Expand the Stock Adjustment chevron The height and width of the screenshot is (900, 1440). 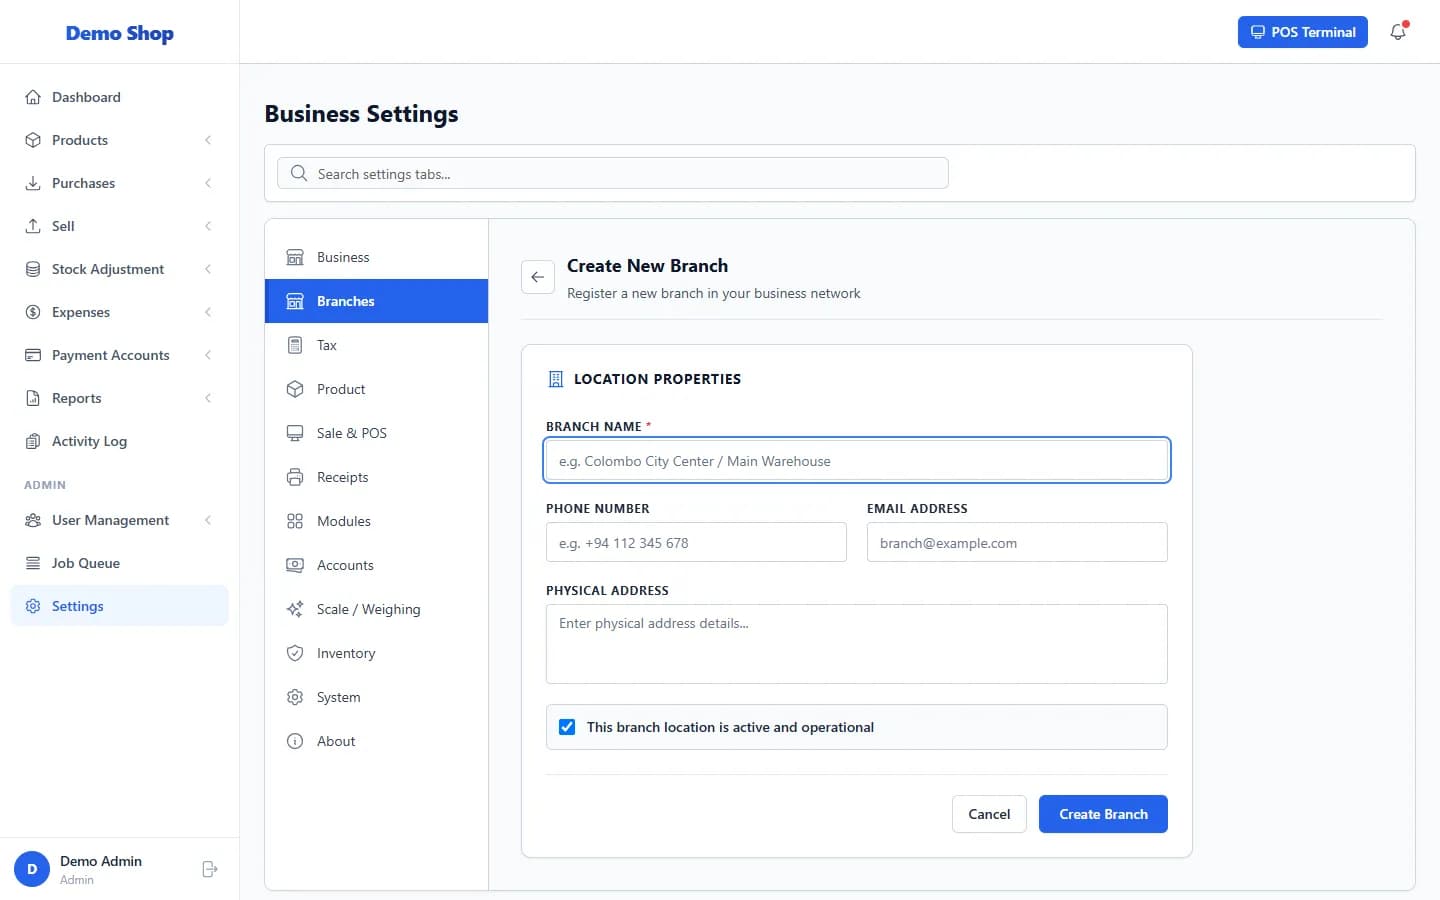[208, 269]
